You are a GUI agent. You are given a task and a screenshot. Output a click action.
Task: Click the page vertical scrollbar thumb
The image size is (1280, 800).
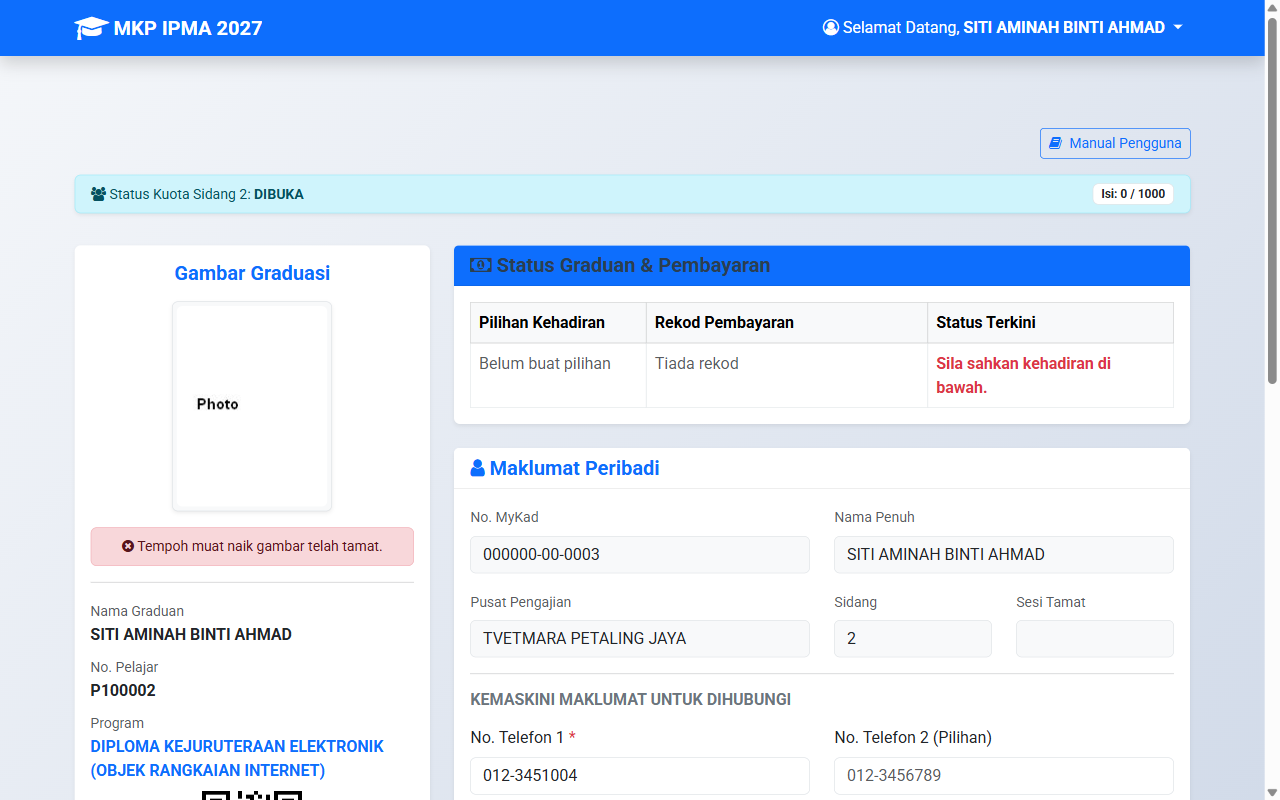click(1272, 200)
